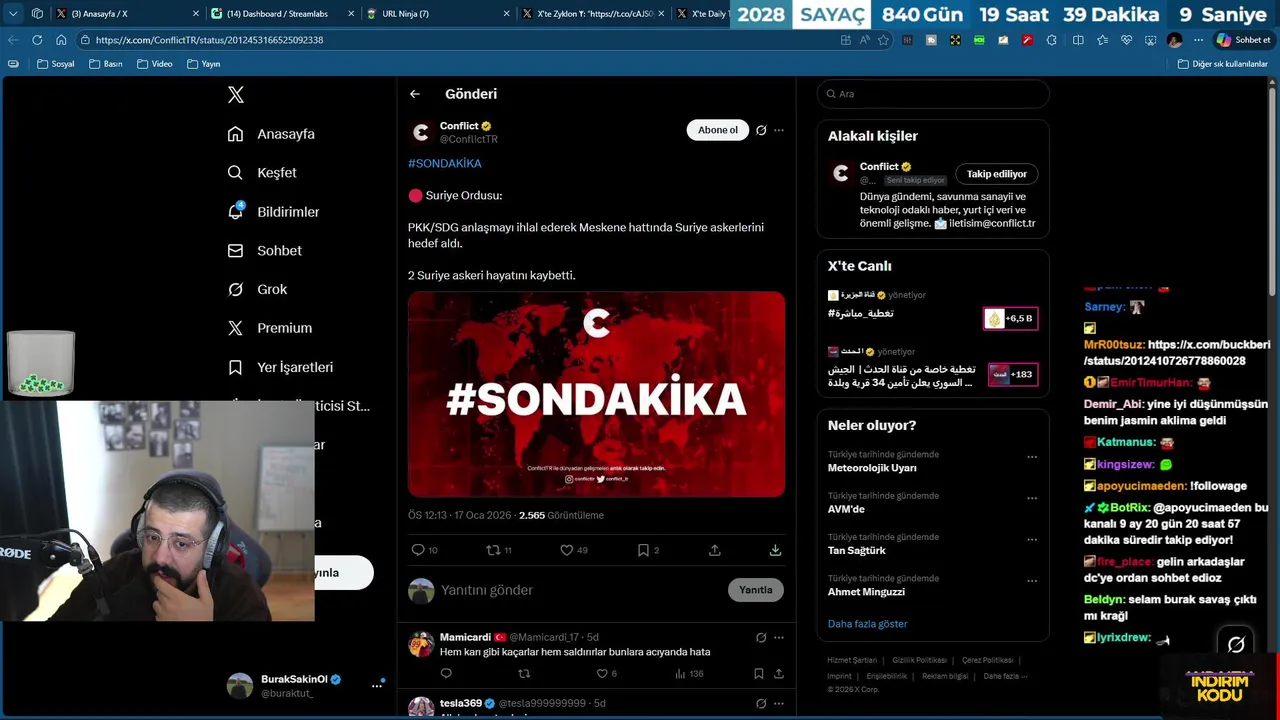Open Premium from the sidebar
Screen dimensions: 1280x720
(x=269, y=328)
